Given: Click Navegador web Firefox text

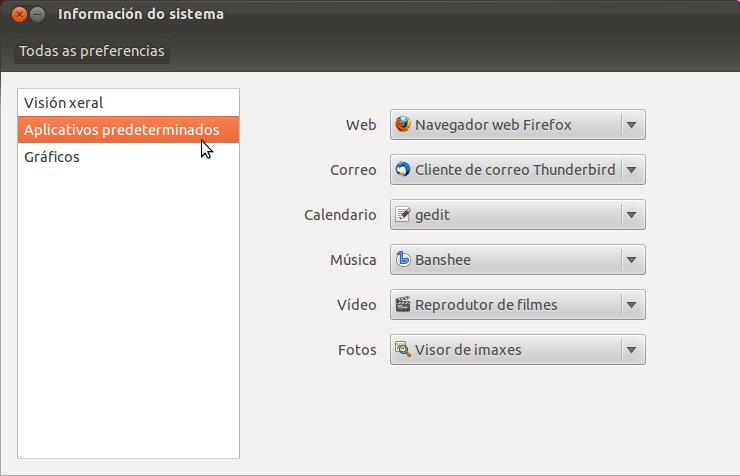Looking at the screenshot, I should click(x=493, y=125).
